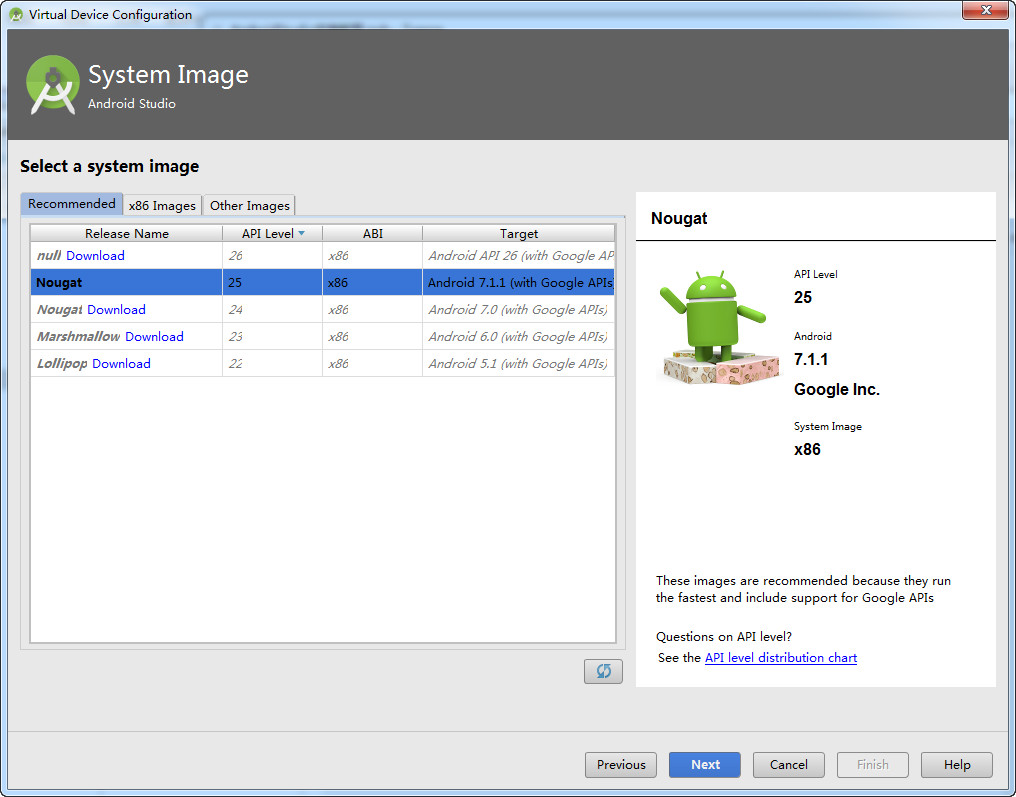This screenshot has height=797, width=1016.
Task: Click the Next button
Action: point(704,765)
